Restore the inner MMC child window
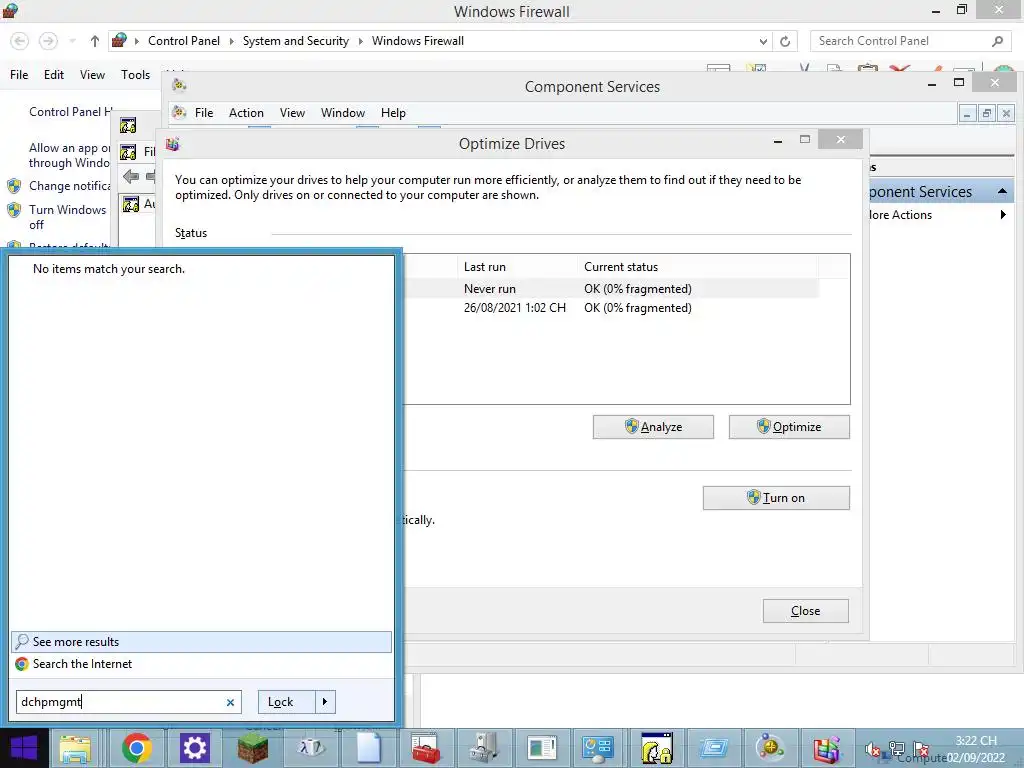This screenshot has width=1024, height=768. 987,114
